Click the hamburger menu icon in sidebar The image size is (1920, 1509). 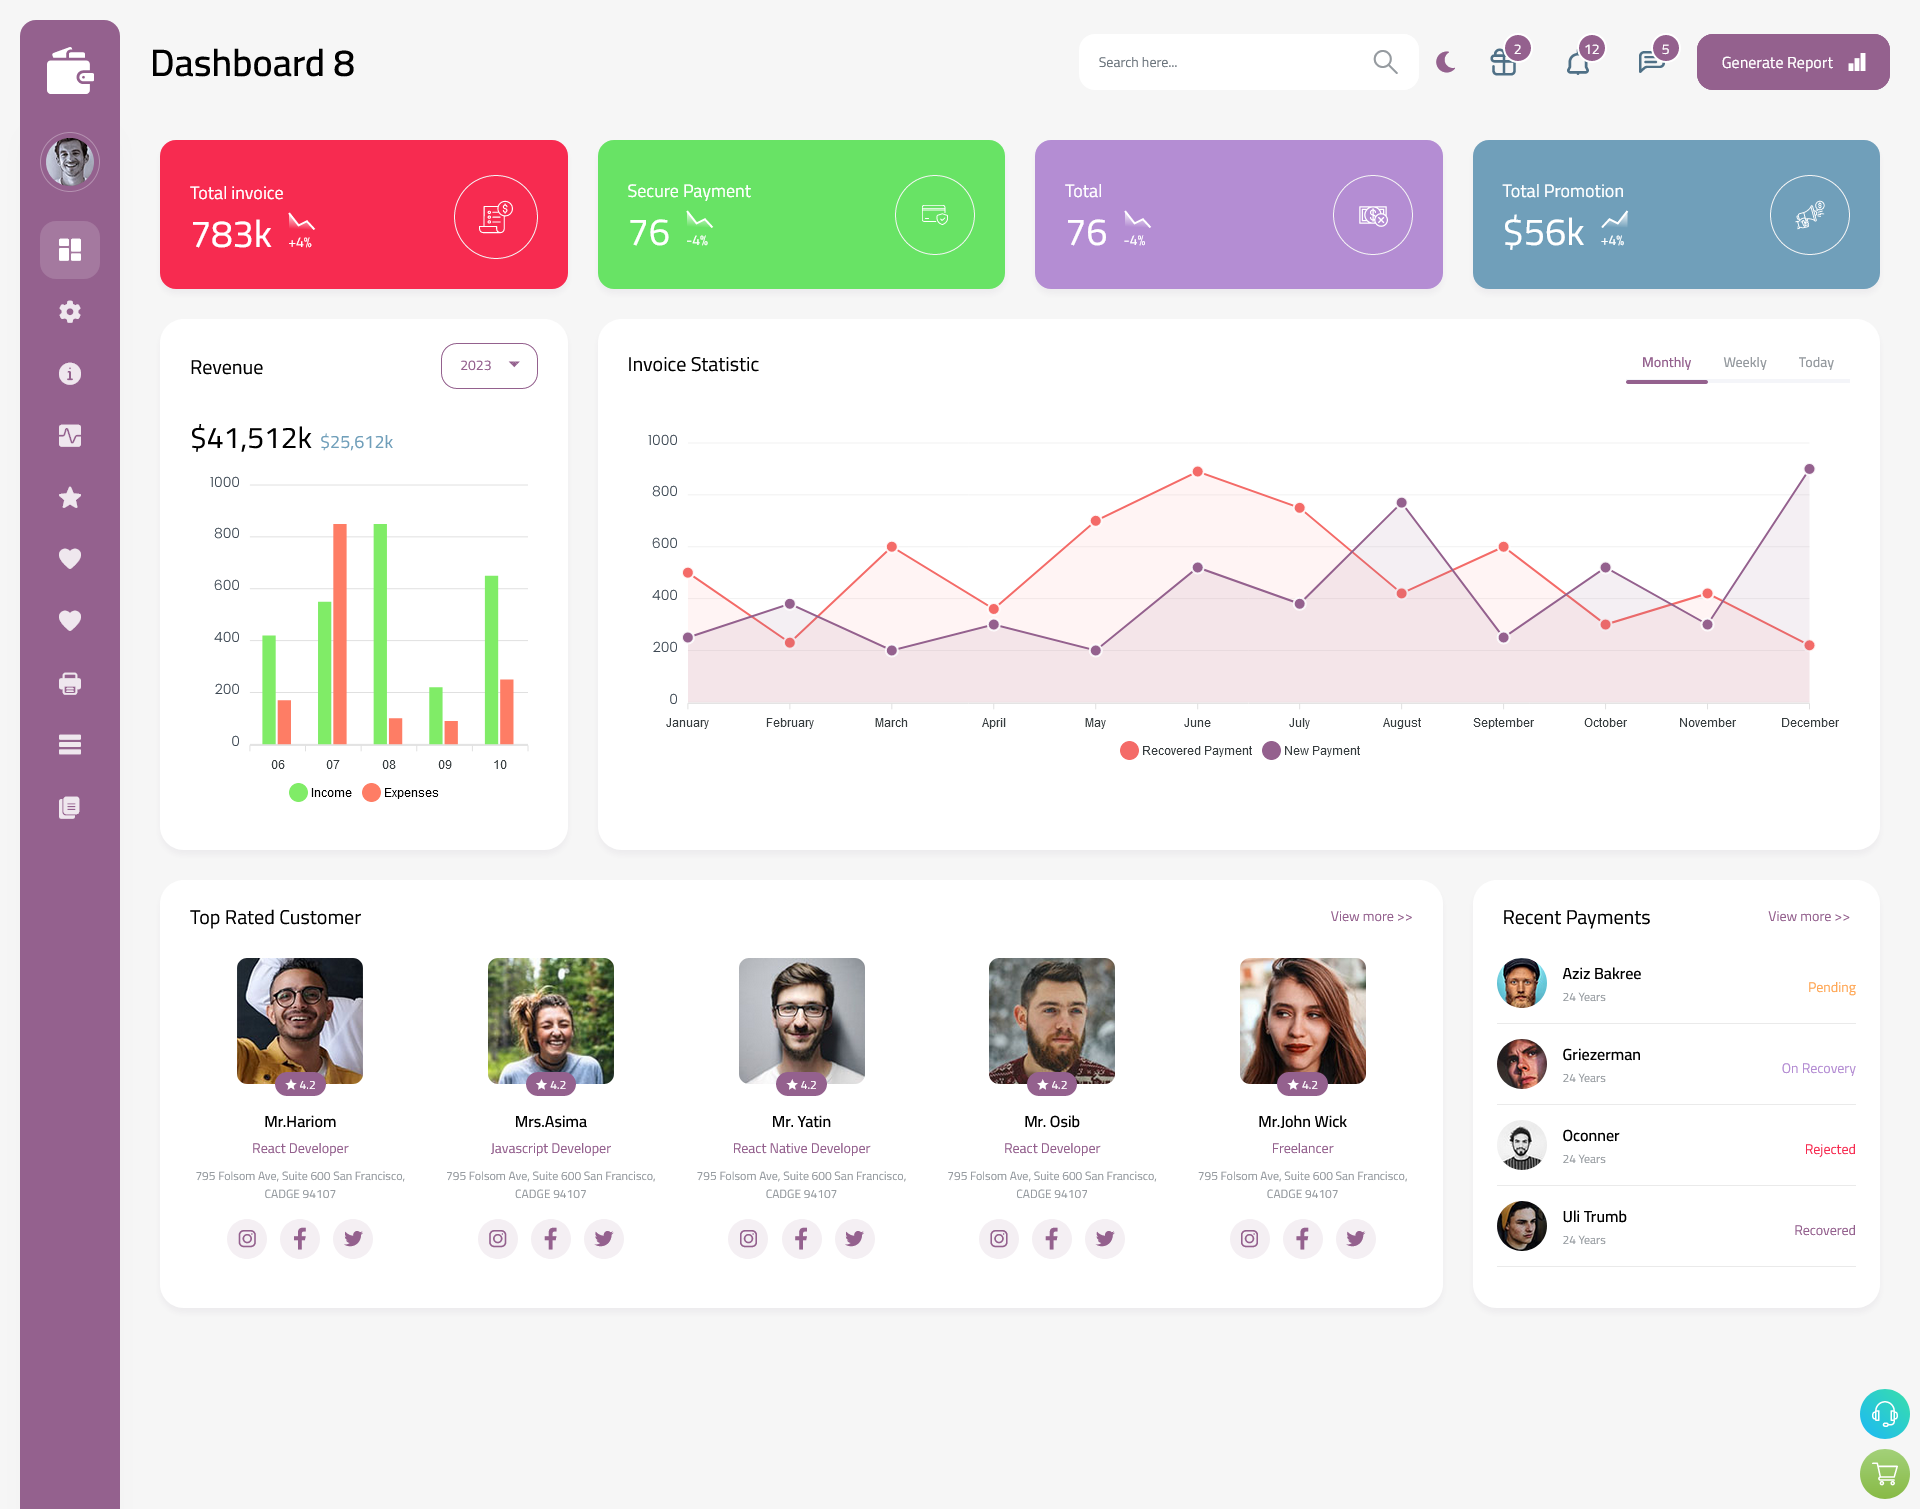coord(70,745)
